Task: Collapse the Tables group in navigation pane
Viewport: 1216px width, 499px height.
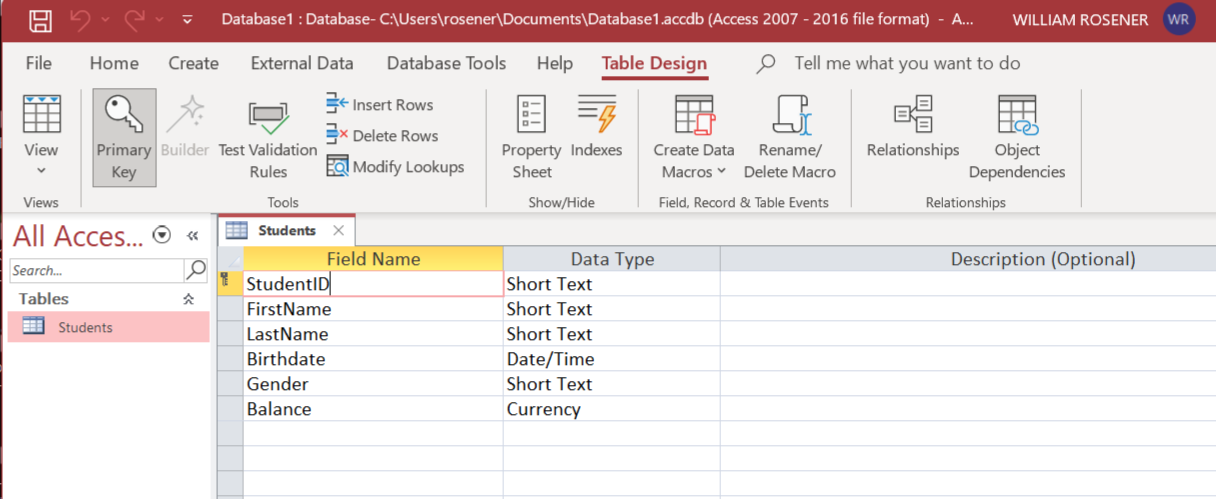Action: point(187,299)
